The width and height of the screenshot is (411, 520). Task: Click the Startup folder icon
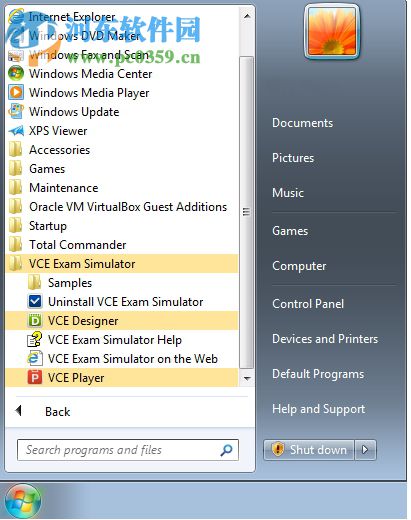coord(15,225)
